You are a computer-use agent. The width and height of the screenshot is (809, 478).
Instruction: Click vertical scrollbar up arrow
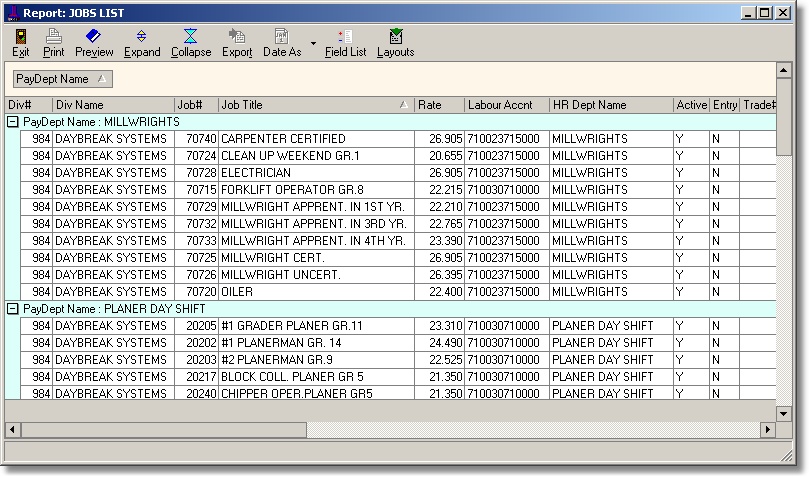(784, 70)
